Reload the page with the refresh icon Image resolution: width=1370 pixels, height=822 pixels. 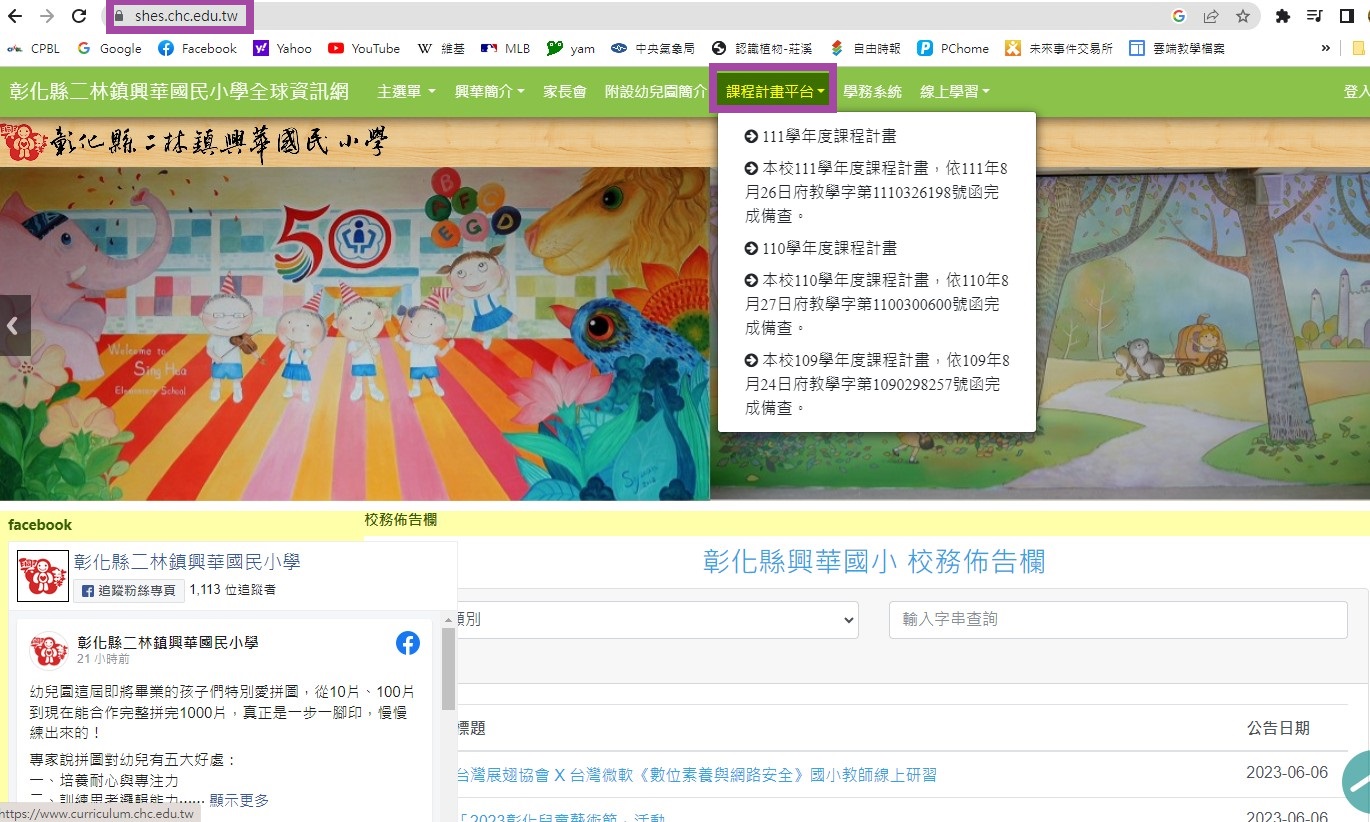coord(79,16)
